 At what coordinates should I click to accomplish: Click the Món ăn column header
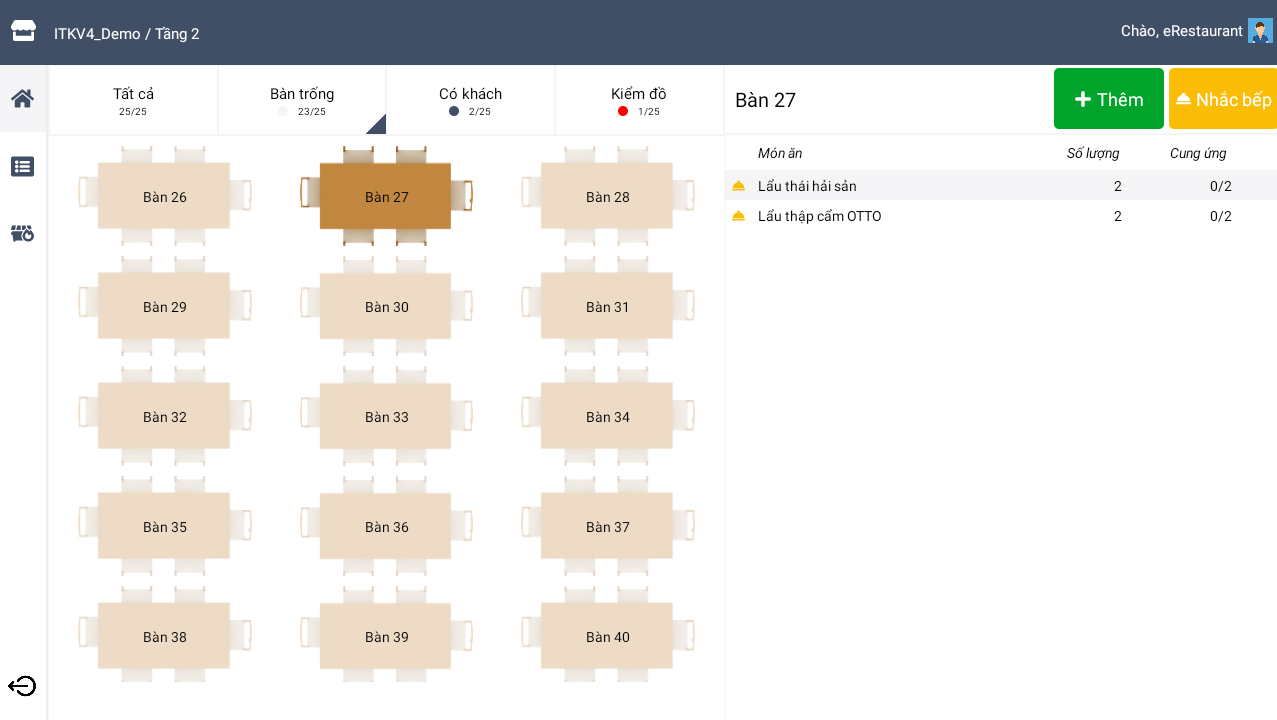pos(780,153)
